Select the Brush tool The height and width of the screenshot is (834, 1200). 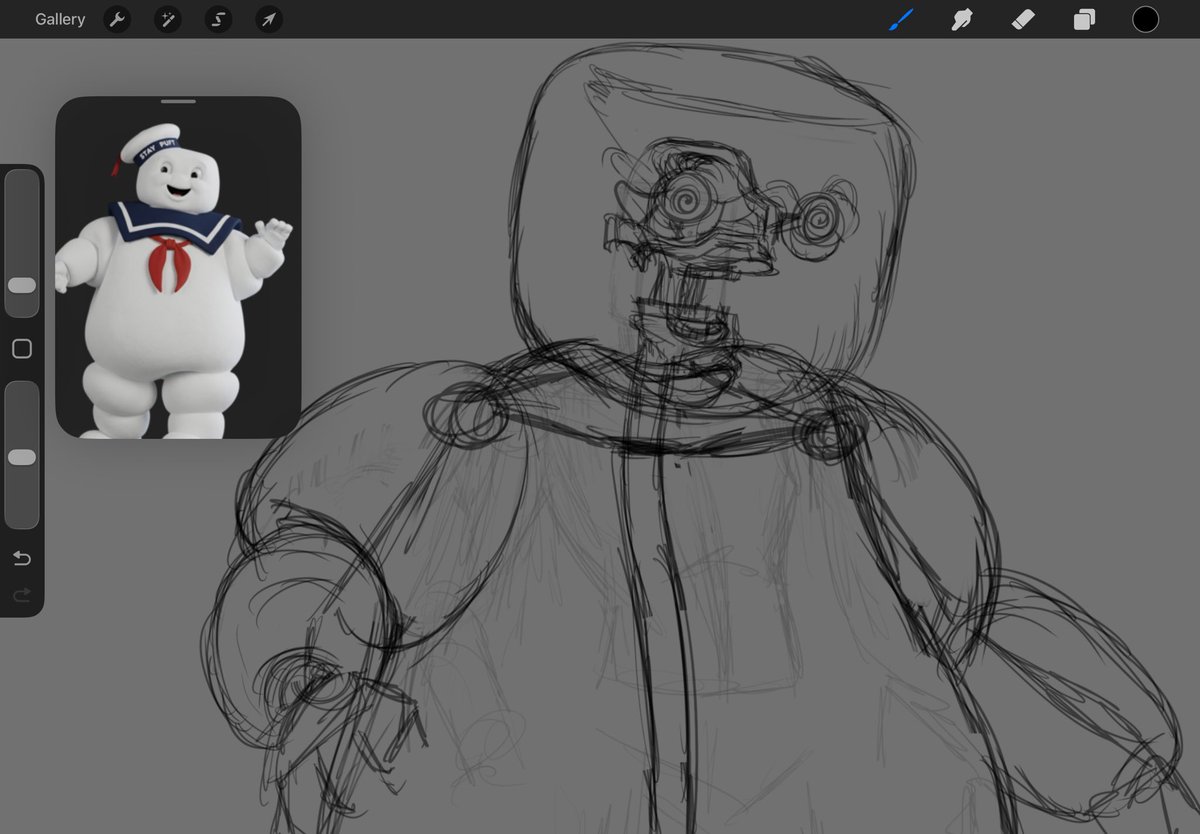(902, 19)
